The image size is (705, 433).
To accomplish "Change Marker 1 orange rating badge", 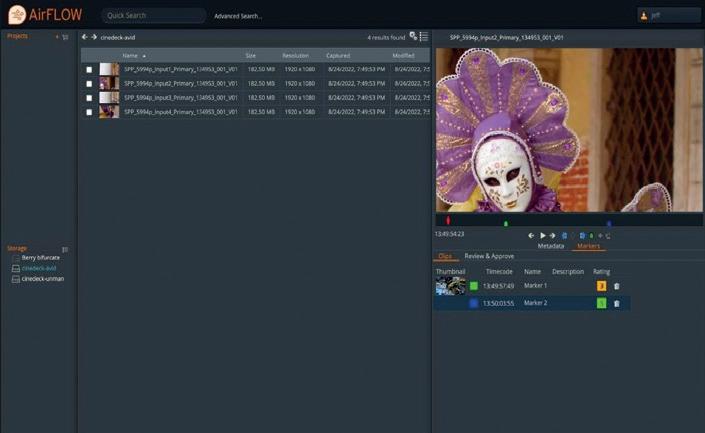I will pos(601,286).
